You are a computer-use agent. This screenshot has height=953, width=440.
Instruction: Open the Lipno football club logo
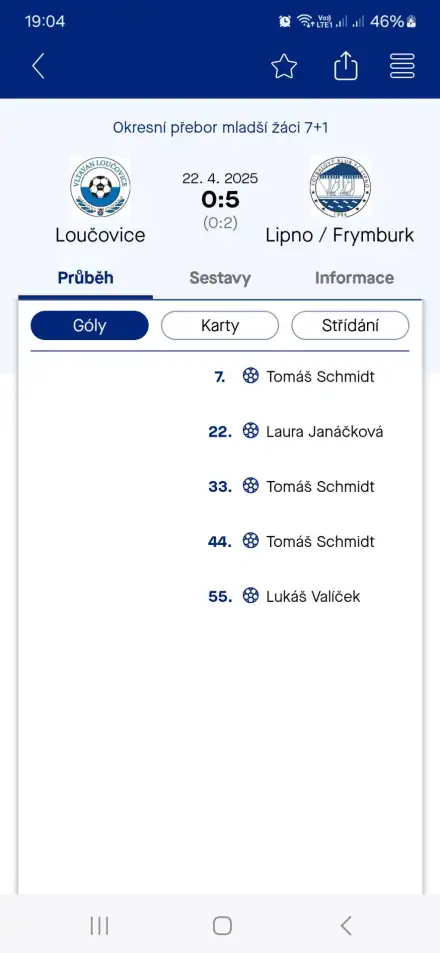coord(340,188)
